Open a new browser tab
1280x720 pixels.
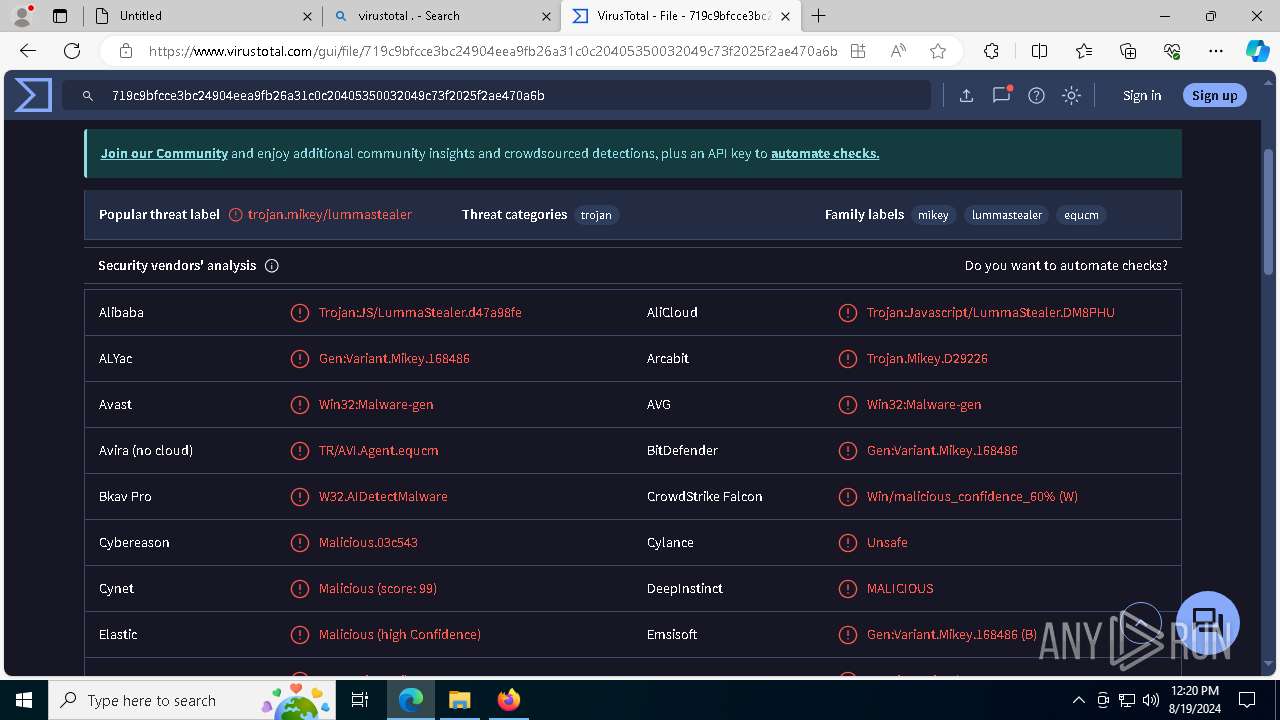(x=819, y=16)
